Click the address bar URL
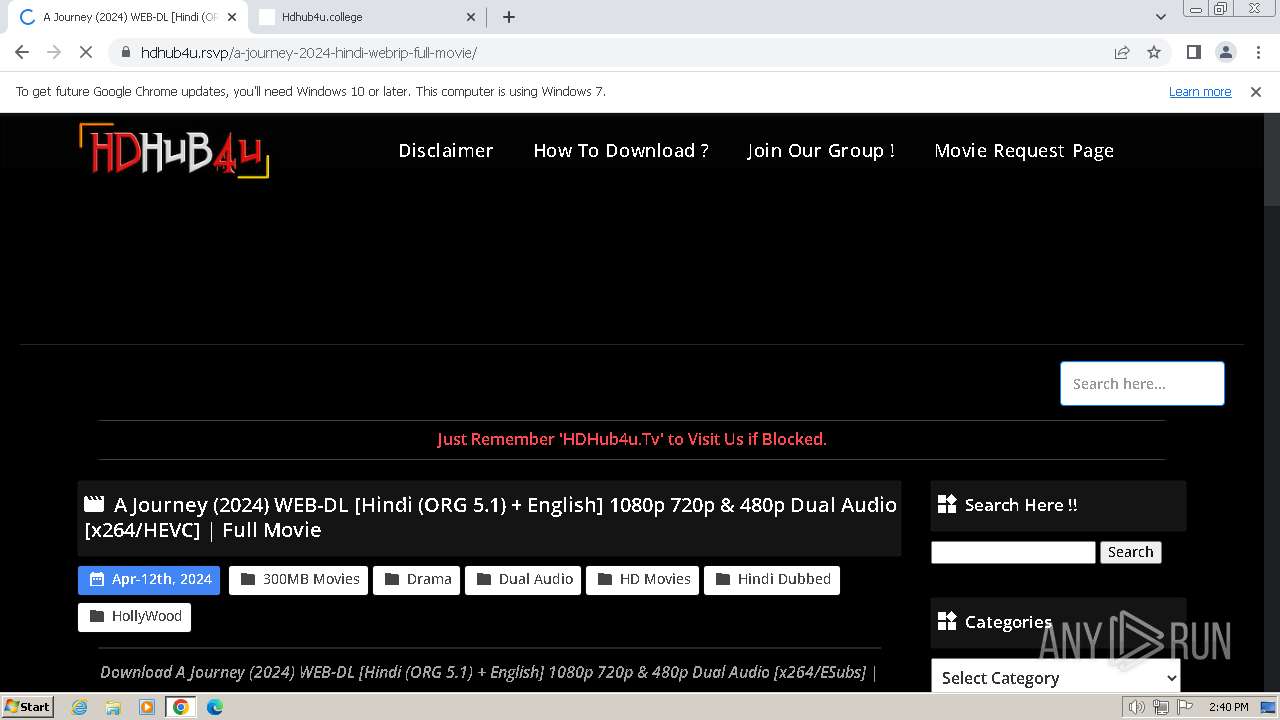The width and height of the screenshot is (1280, 720). coord(308,52)
